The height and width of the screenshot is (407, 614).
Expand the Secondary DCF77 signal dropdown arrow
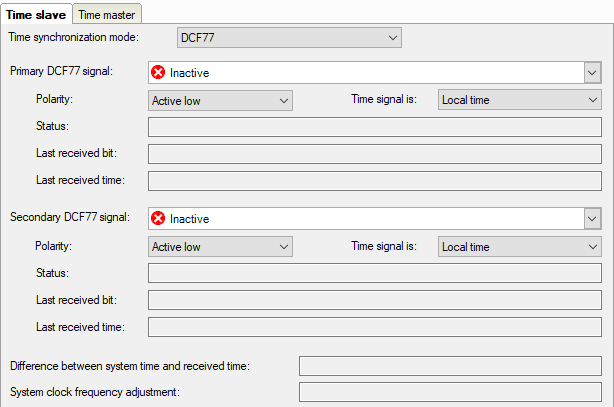[592, 218]
